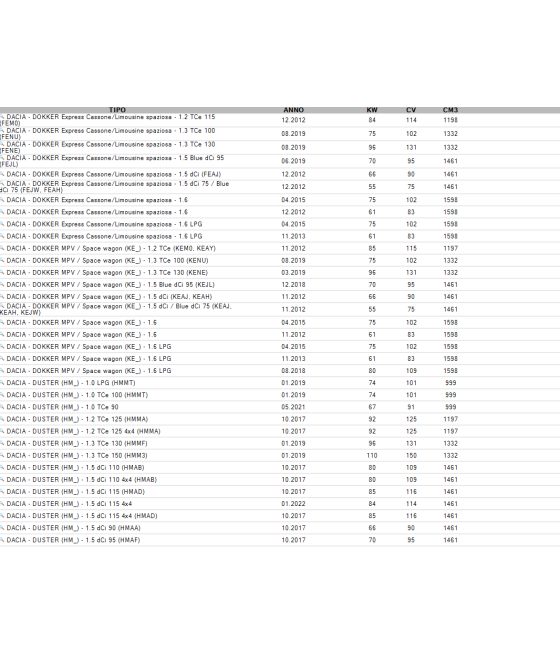The height and width of the screenshot is (655, 560).
Task: Open magnifier icon for DUSTER 1.3 TCe 150 (HMM3)
Action: [2, 455]
